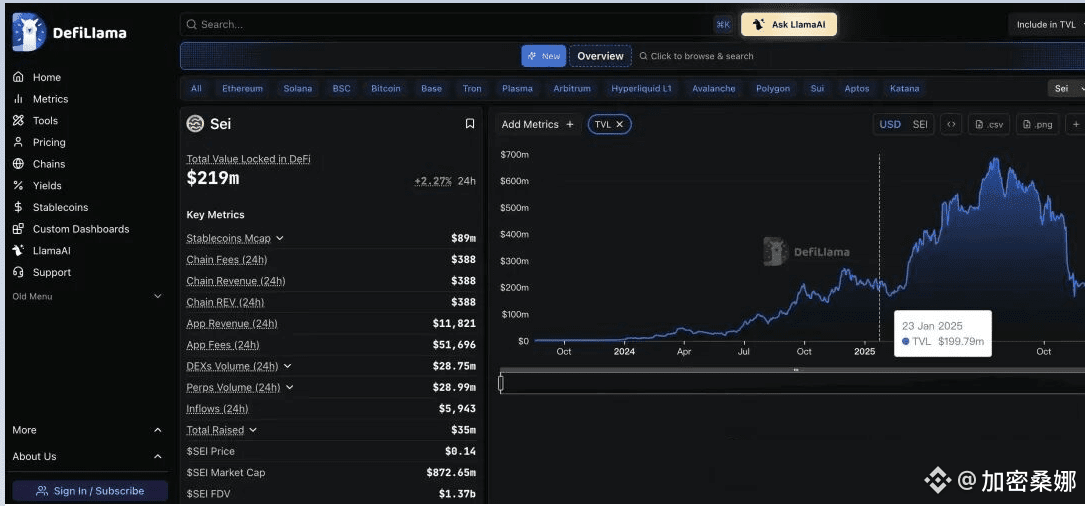Click the embed code icon button
Image resolution: width=1085 pixels, height=506 pixels.
tap(951, 125)
